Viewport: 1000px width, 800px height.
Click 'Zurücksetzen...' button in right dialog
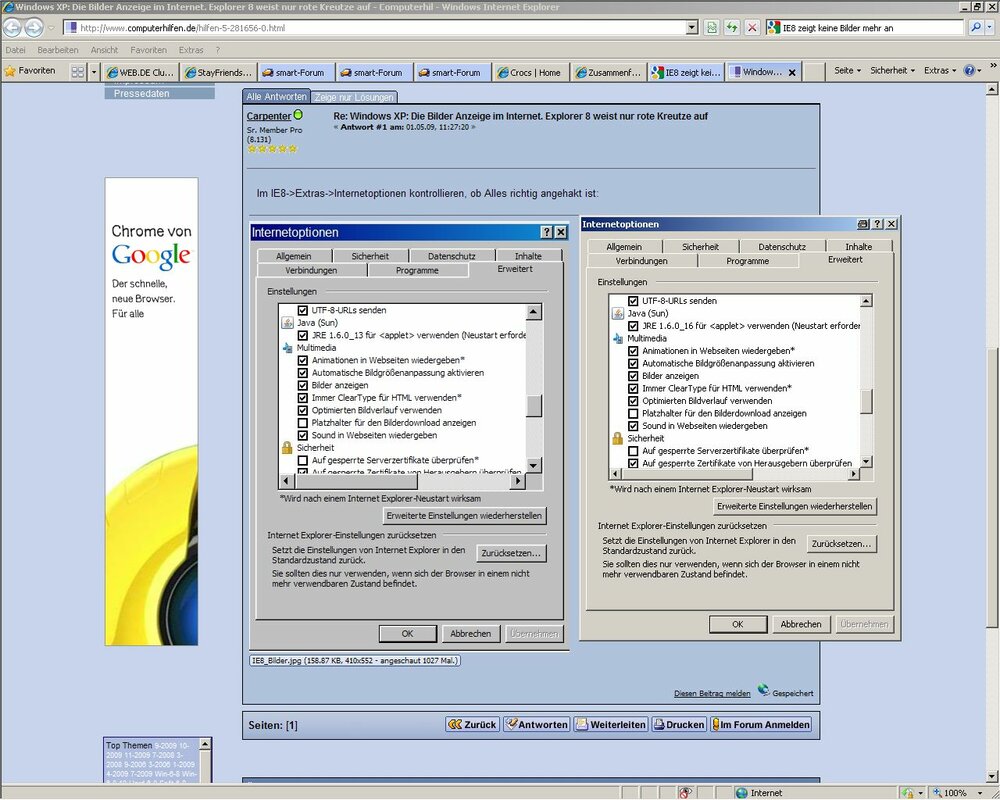(841, 544)
